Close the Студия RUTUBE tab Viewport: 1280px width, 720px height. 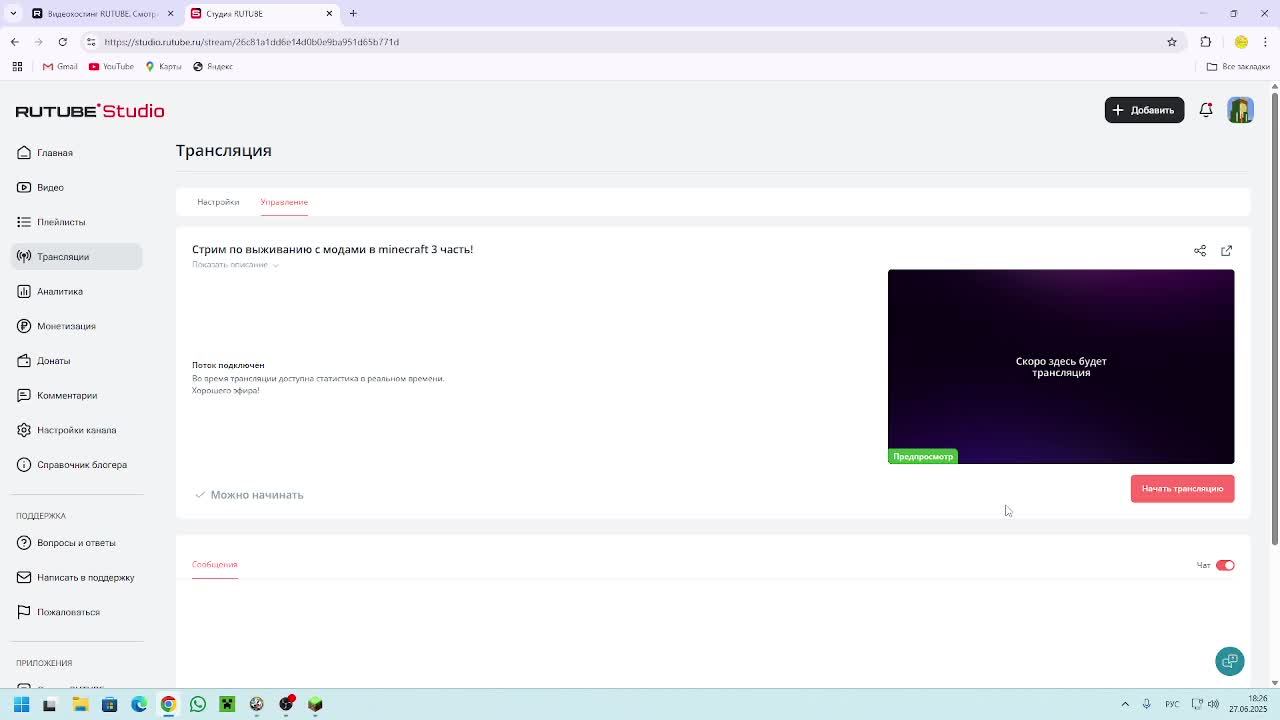329,14
